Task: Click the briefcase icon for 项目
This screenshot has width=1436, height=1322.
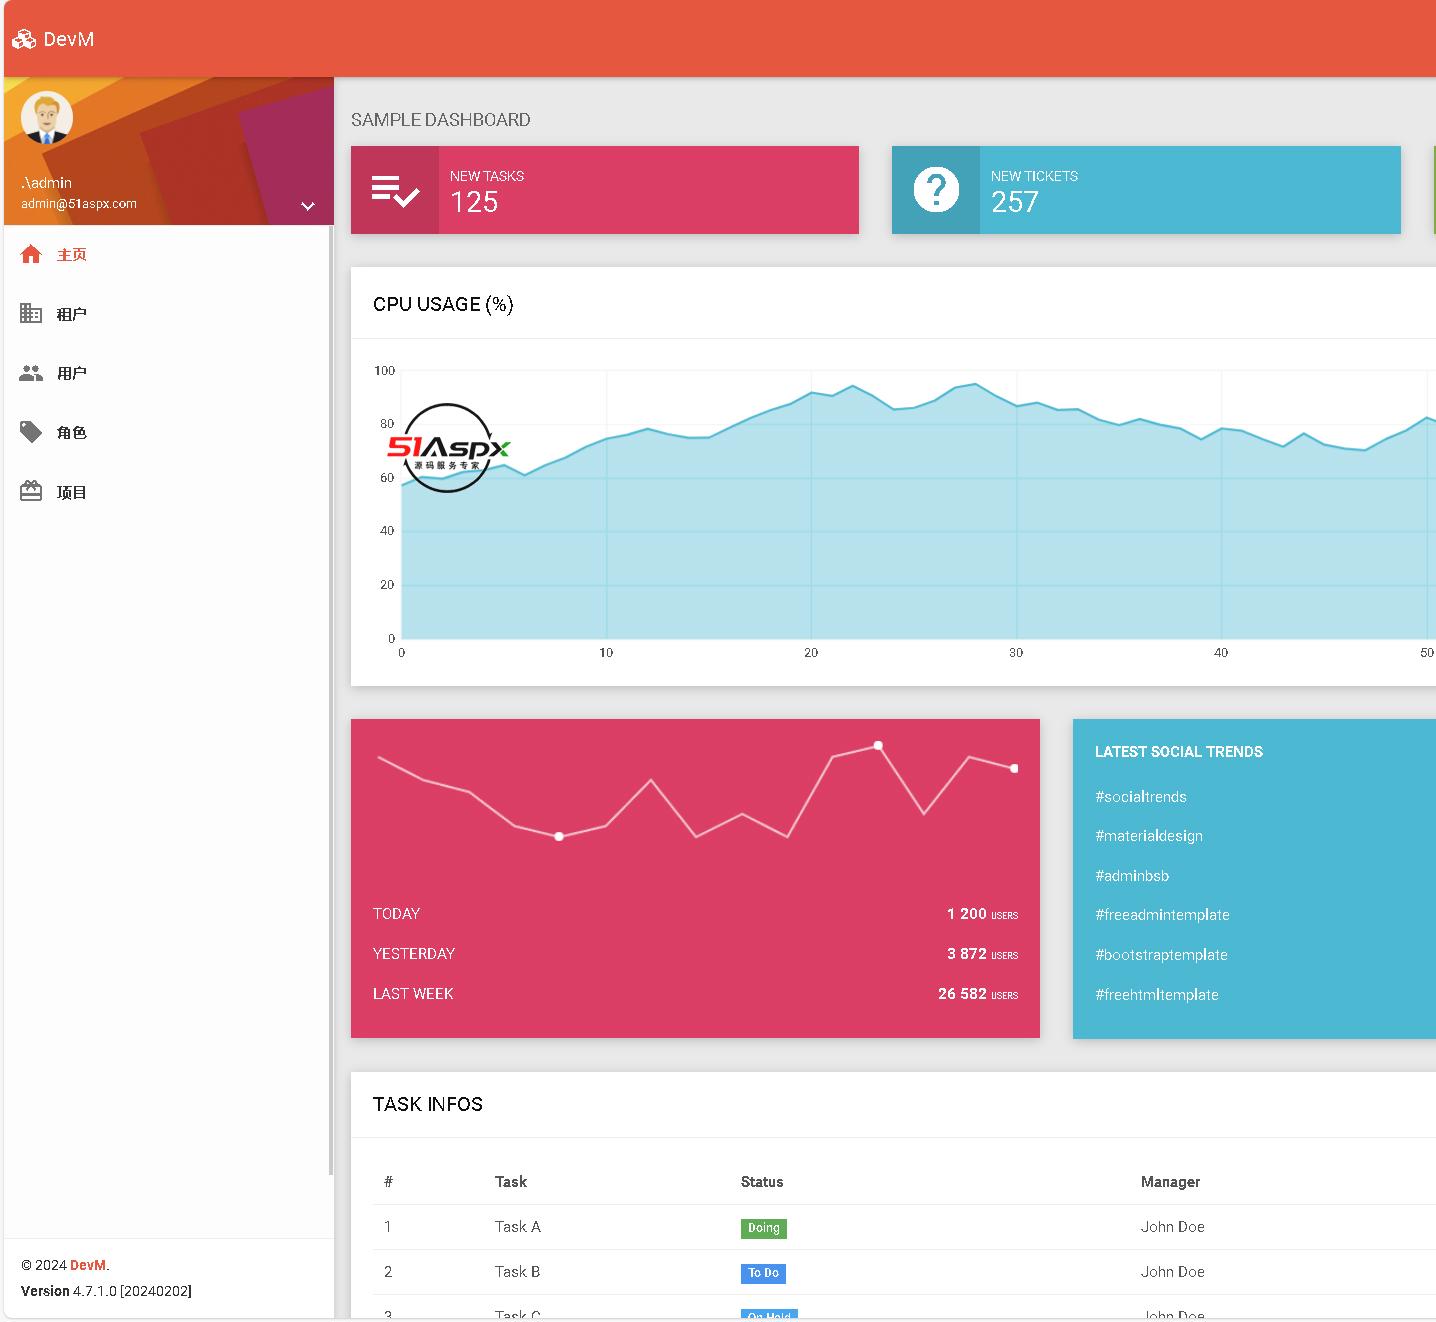Action: point(31,491)
